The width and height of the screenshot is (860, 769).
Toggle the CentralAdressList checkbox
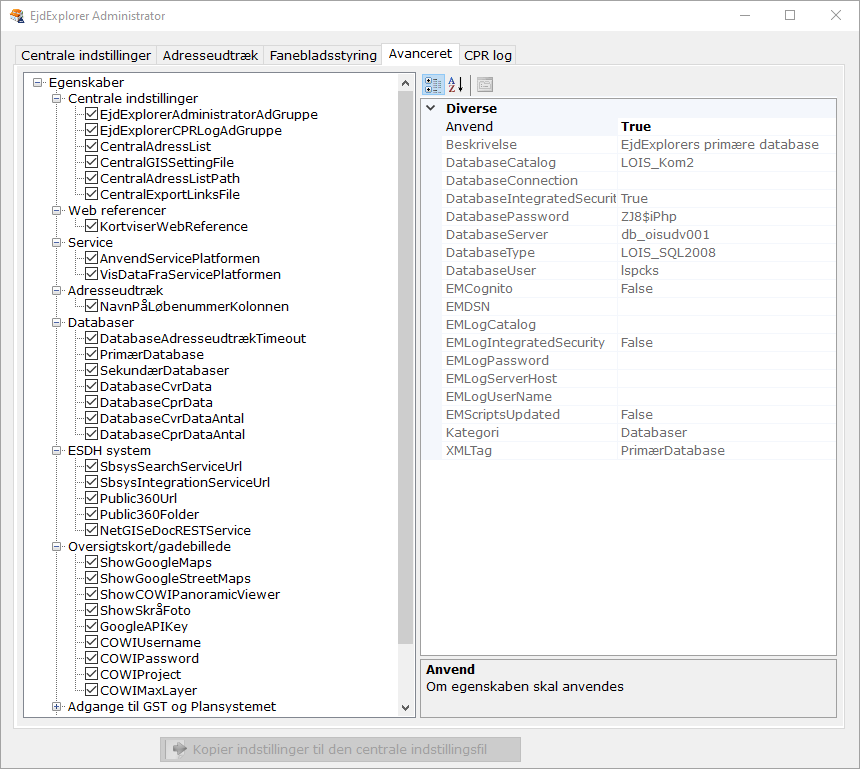click(91, 146)
